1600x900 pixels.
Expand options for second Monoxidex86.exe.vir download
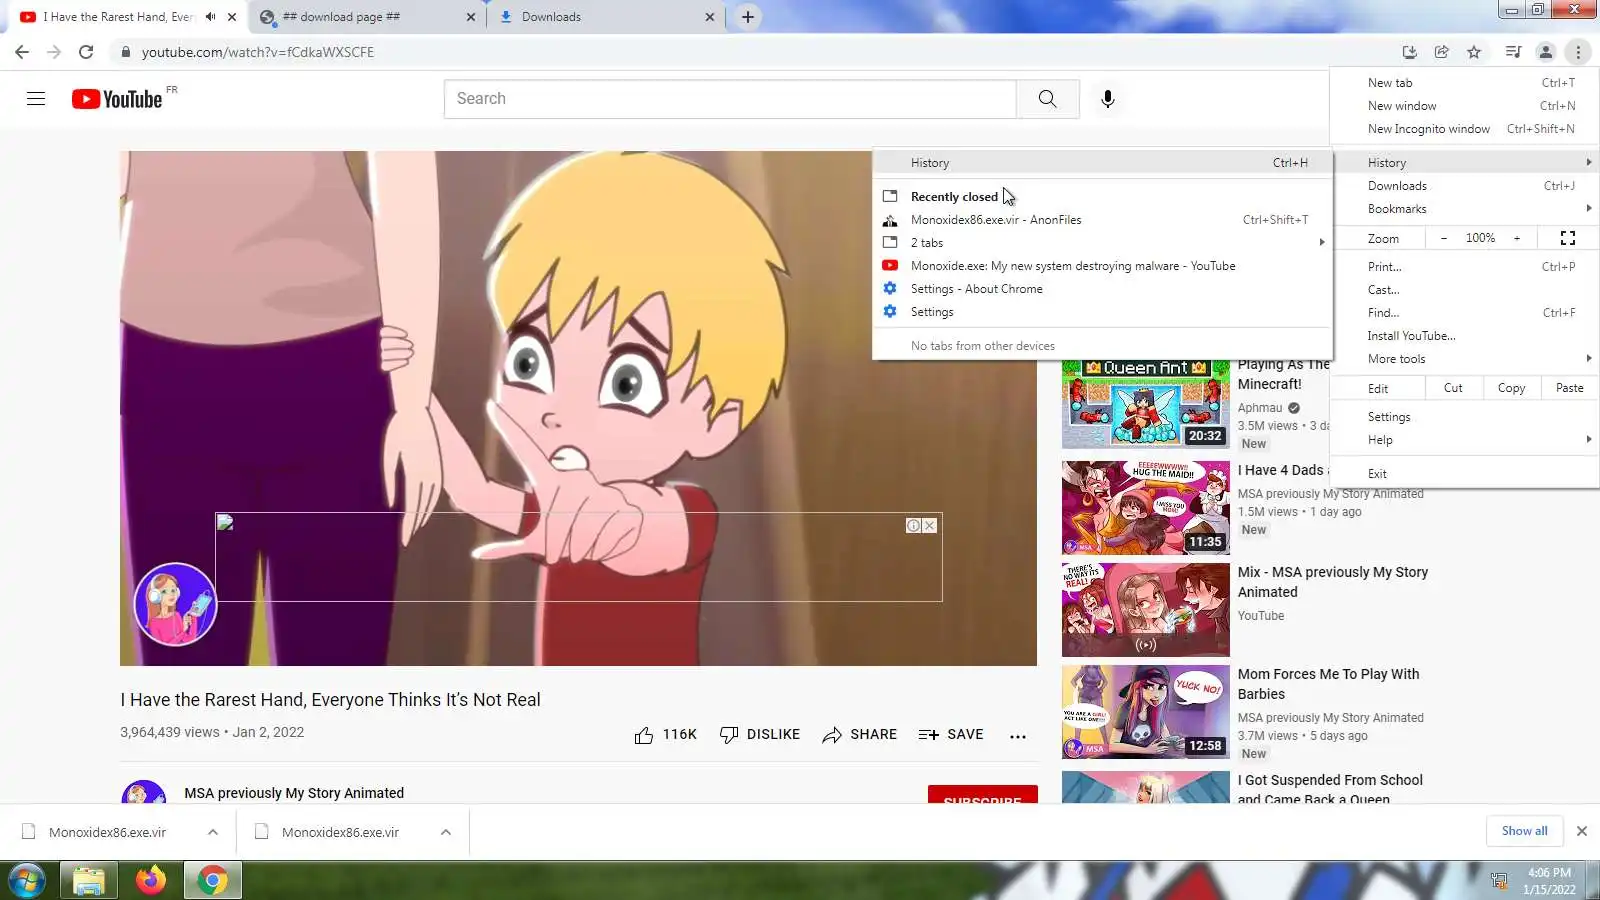[446, 832]
